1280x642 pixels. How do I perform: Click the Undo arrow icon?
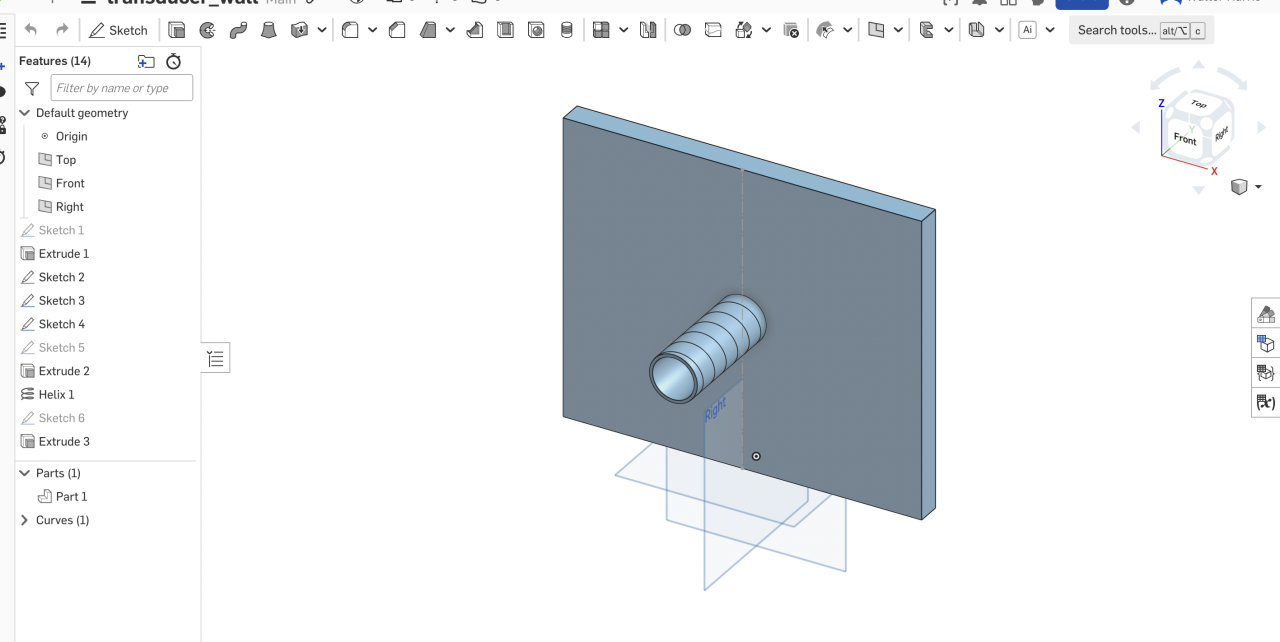point(31,30)
